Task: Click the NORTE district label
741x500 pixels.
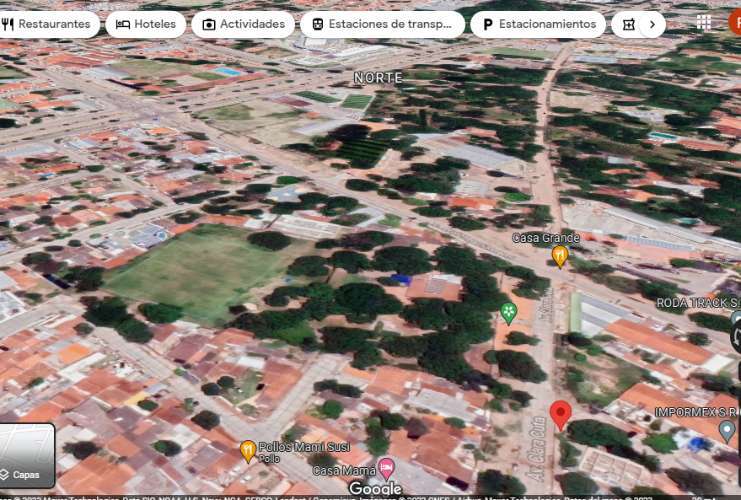Action: 378,78
